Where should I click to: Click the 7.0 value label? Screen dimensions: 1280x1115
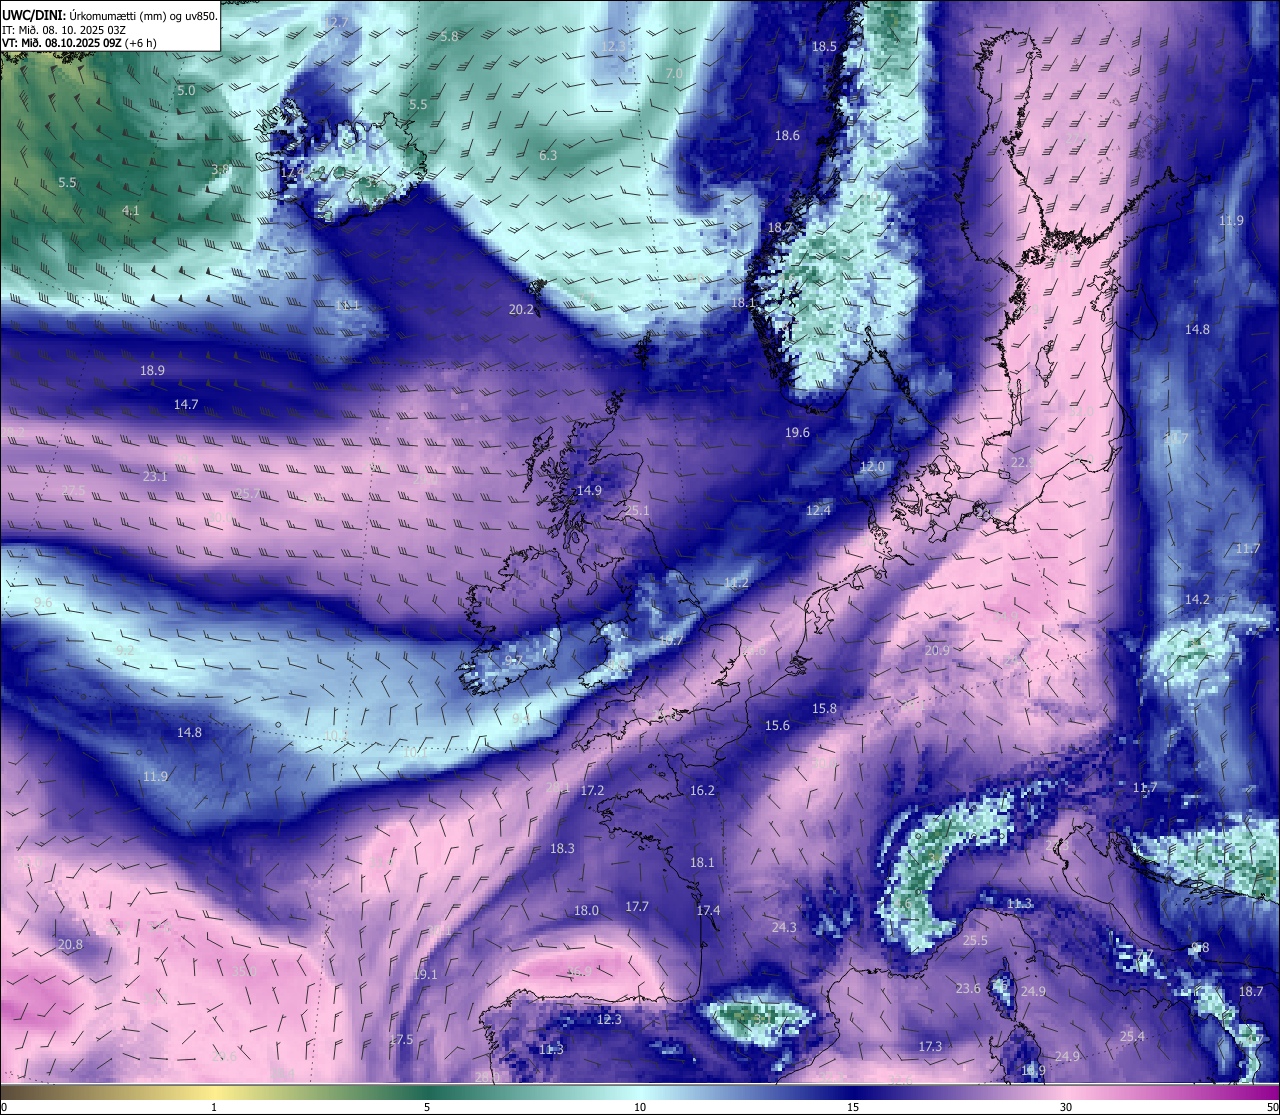[674, 74]
